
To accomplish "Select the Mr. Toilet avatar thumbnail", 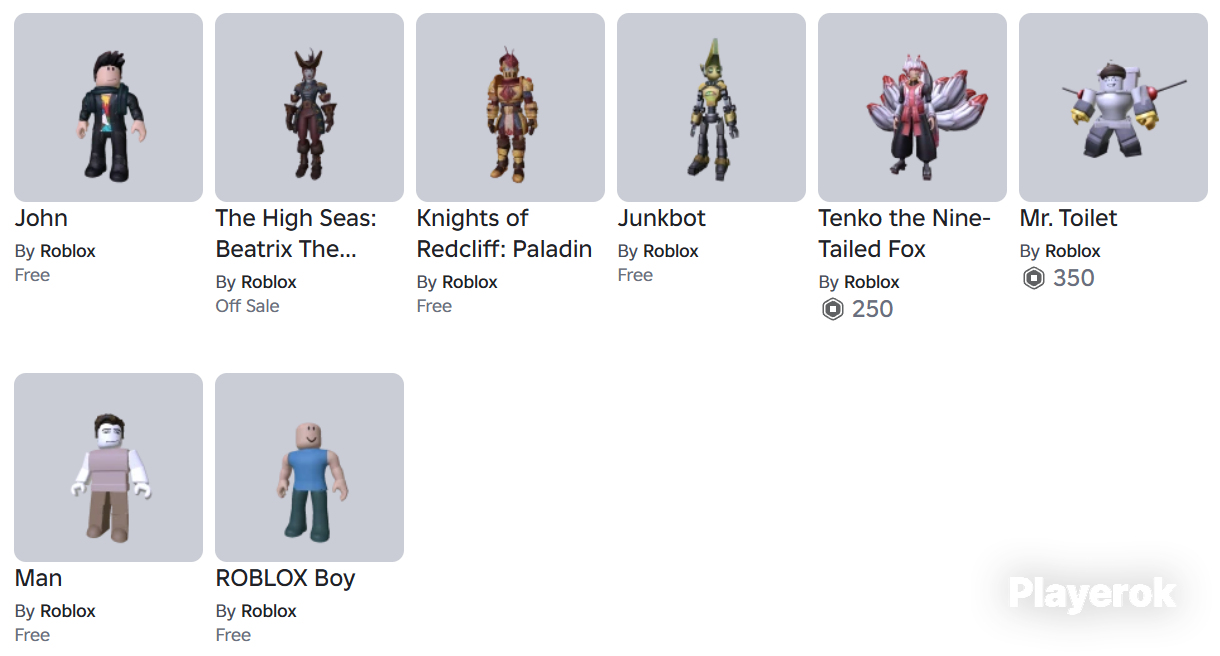I will (1113, 107).
